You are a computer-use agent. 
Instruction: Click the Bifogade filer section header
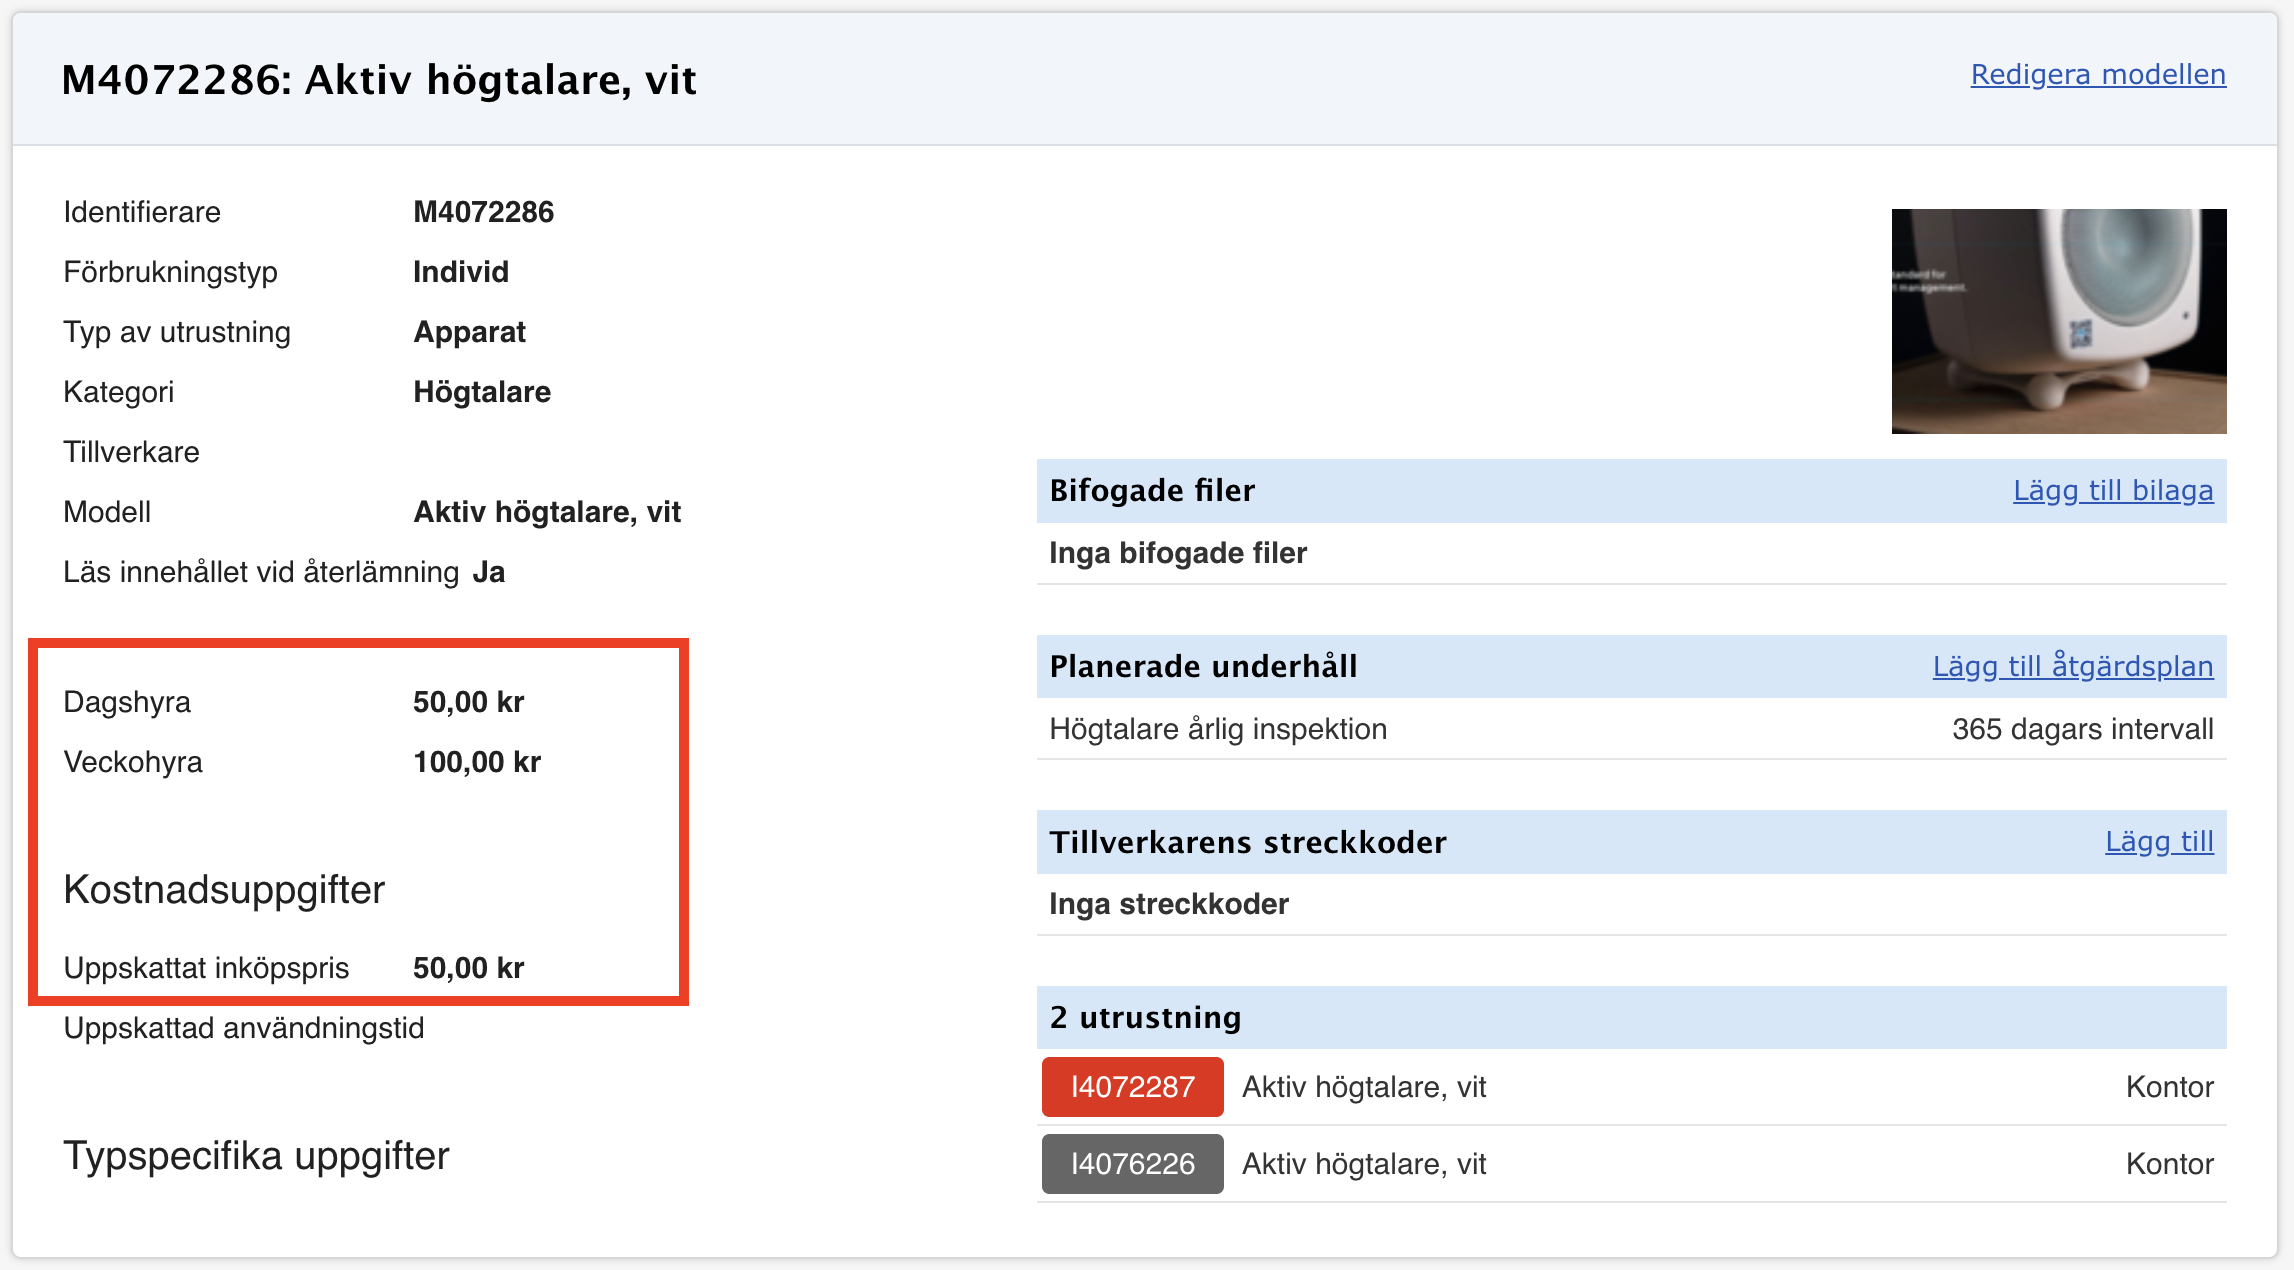1152,491
